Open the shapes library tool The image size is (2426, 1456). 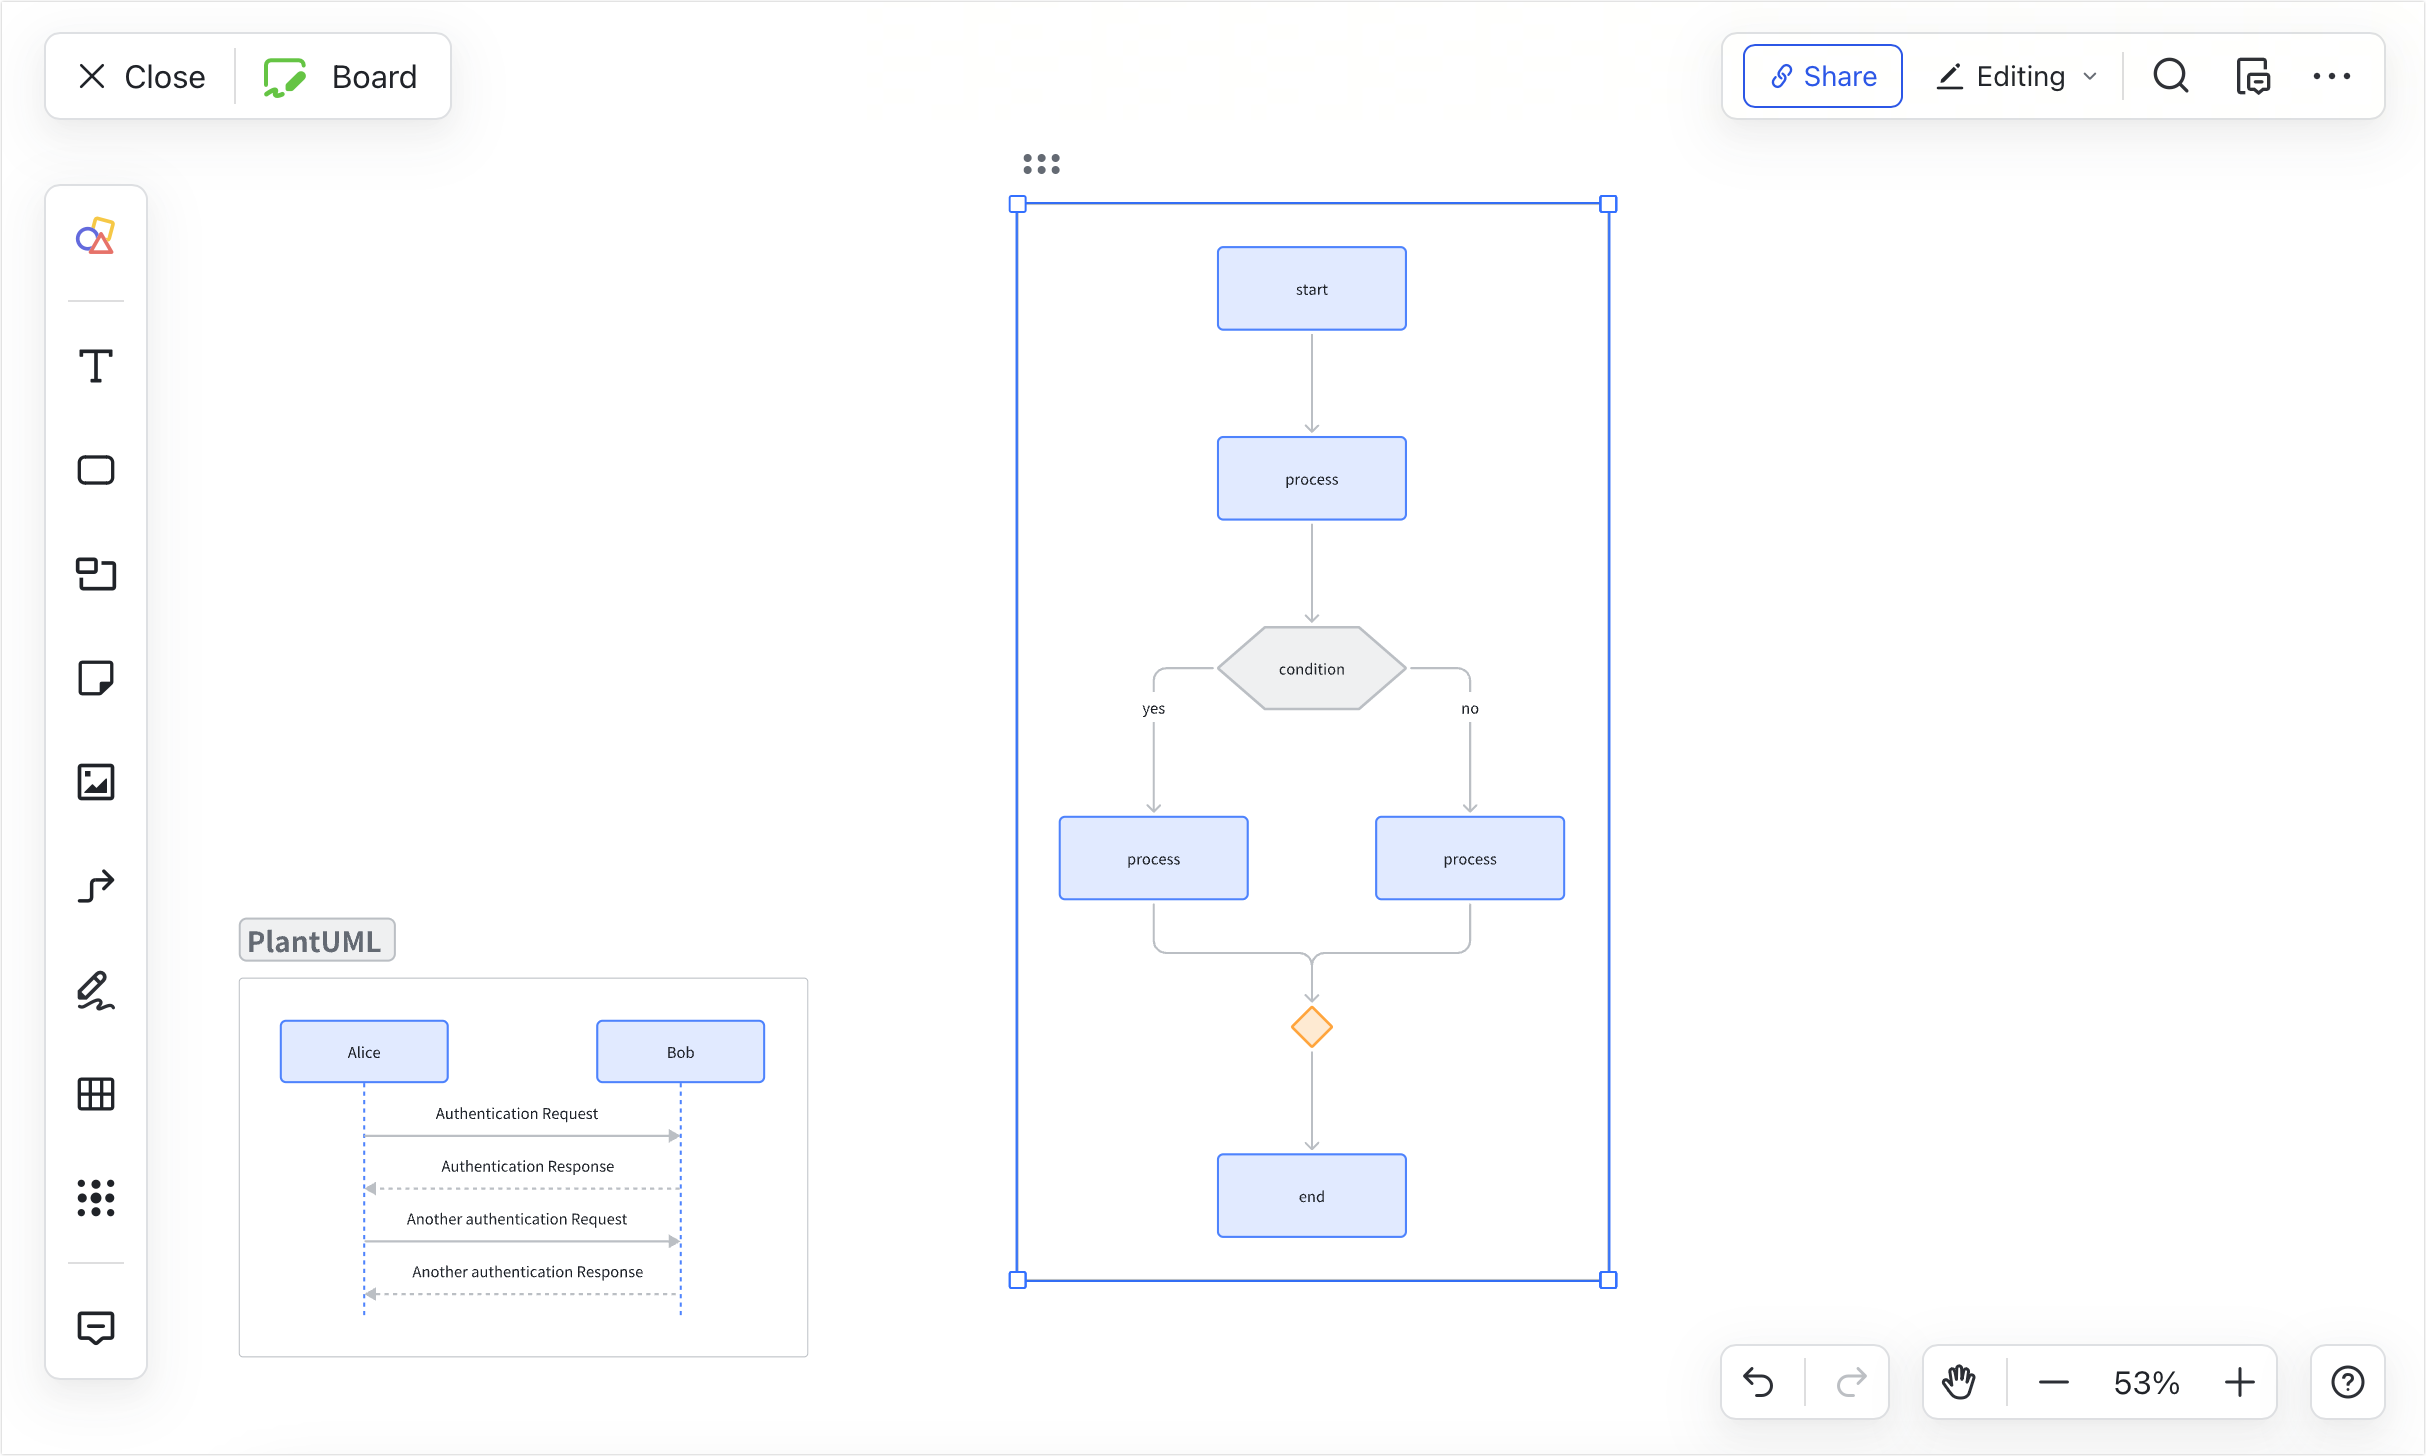tap(96, 237)
